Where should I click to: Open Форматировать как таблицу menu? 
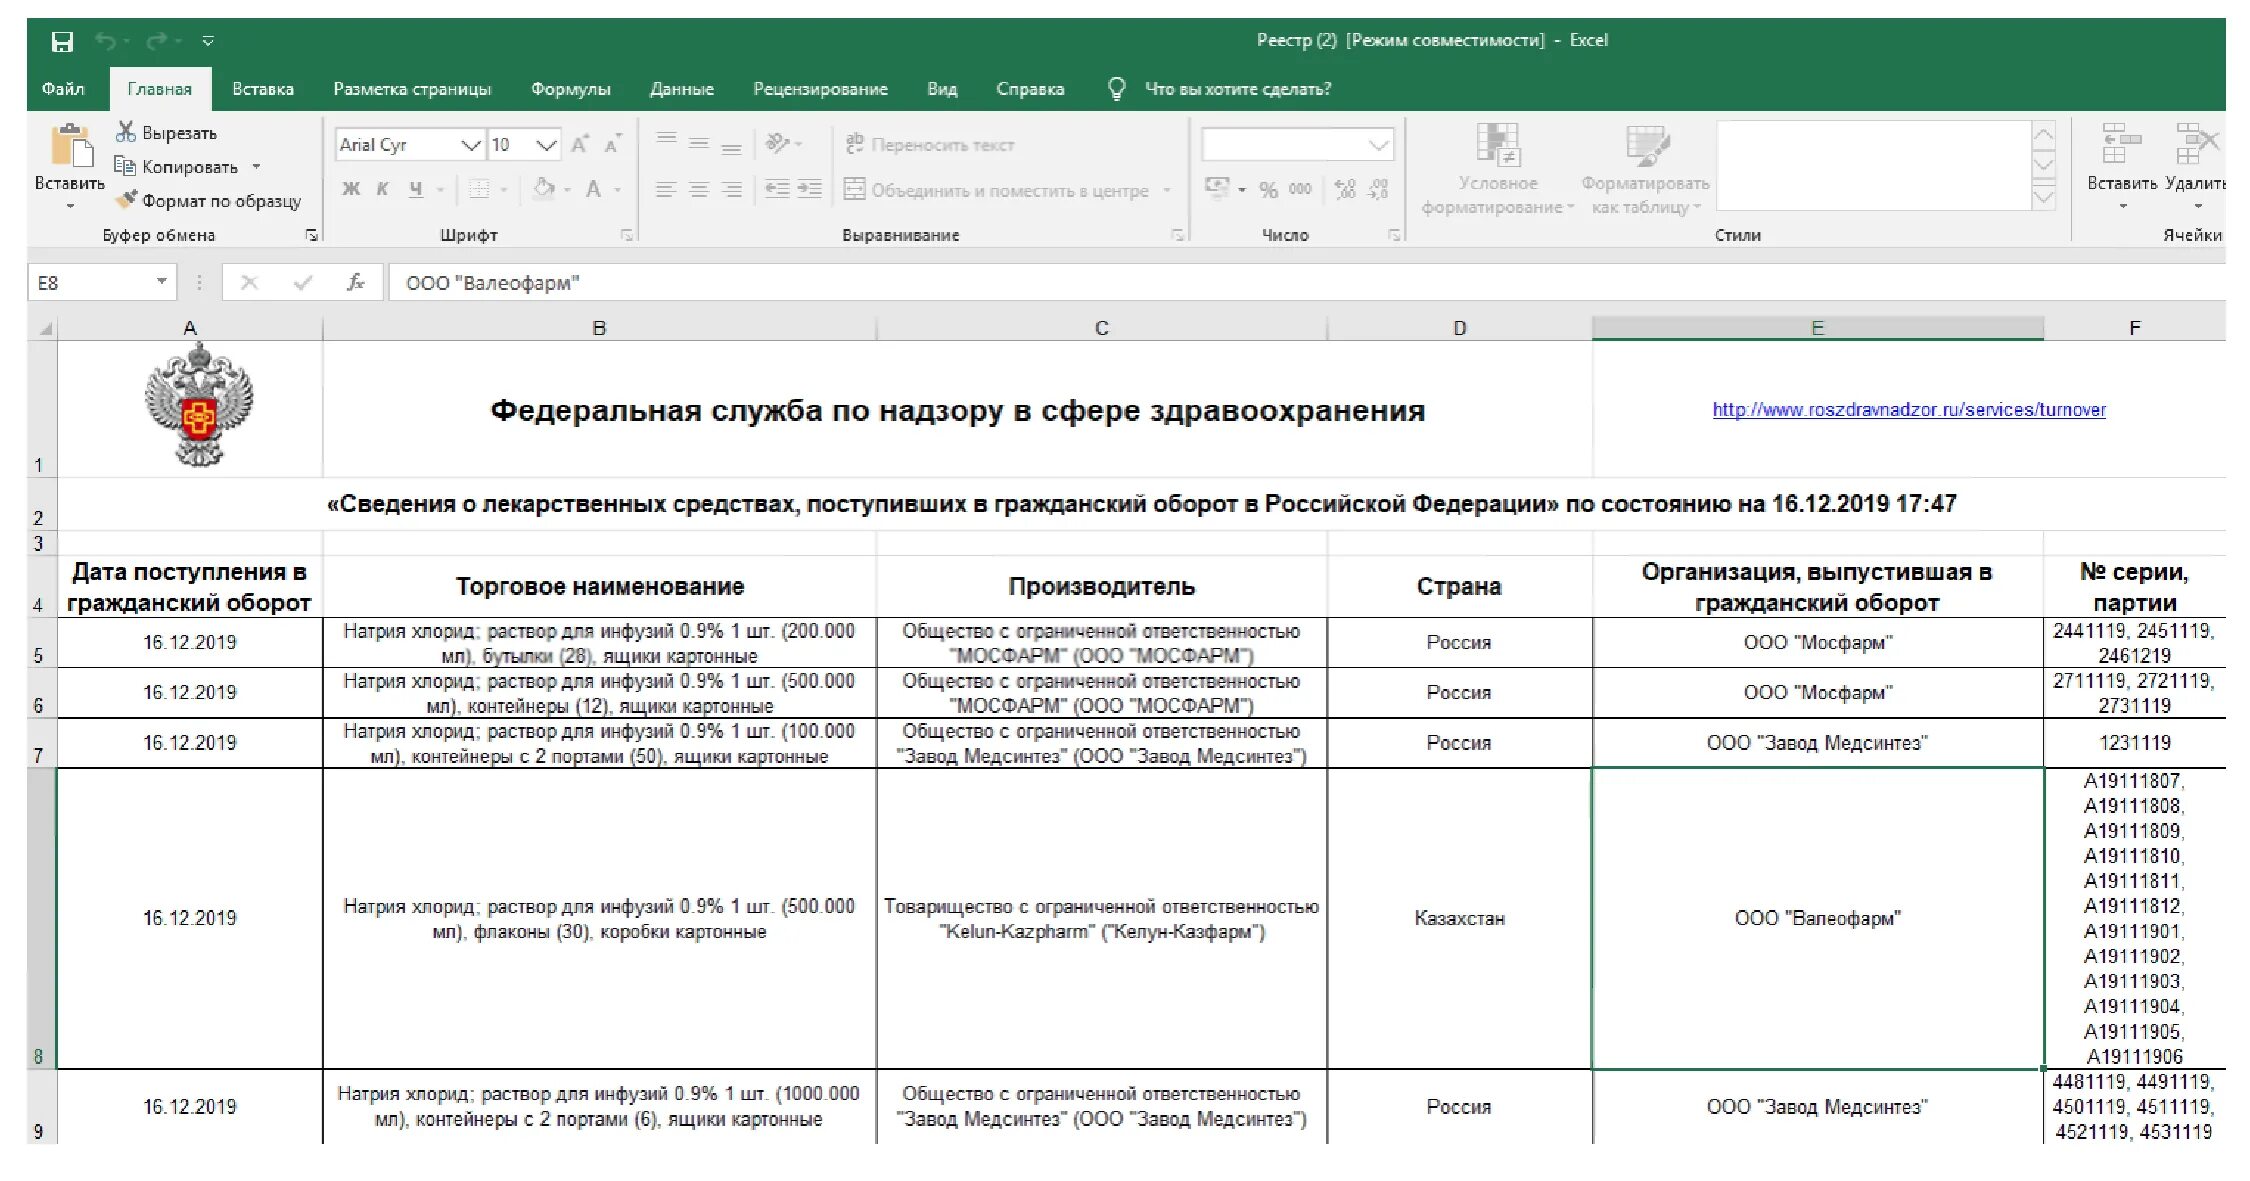(x=1646, y=170)
